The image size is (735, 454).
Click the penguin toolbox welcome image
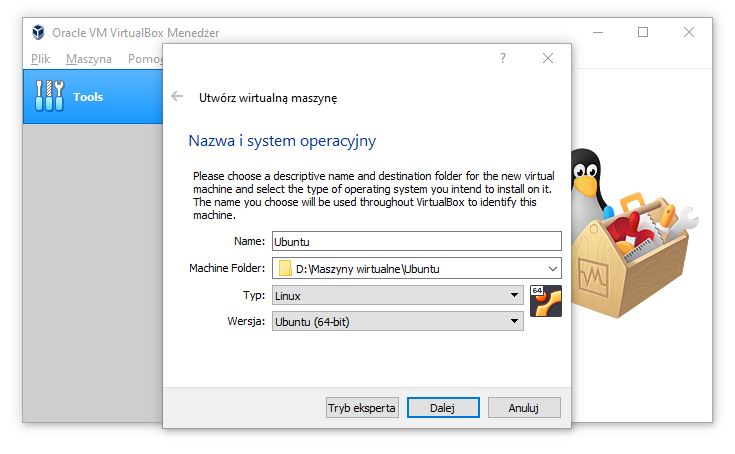633,233
